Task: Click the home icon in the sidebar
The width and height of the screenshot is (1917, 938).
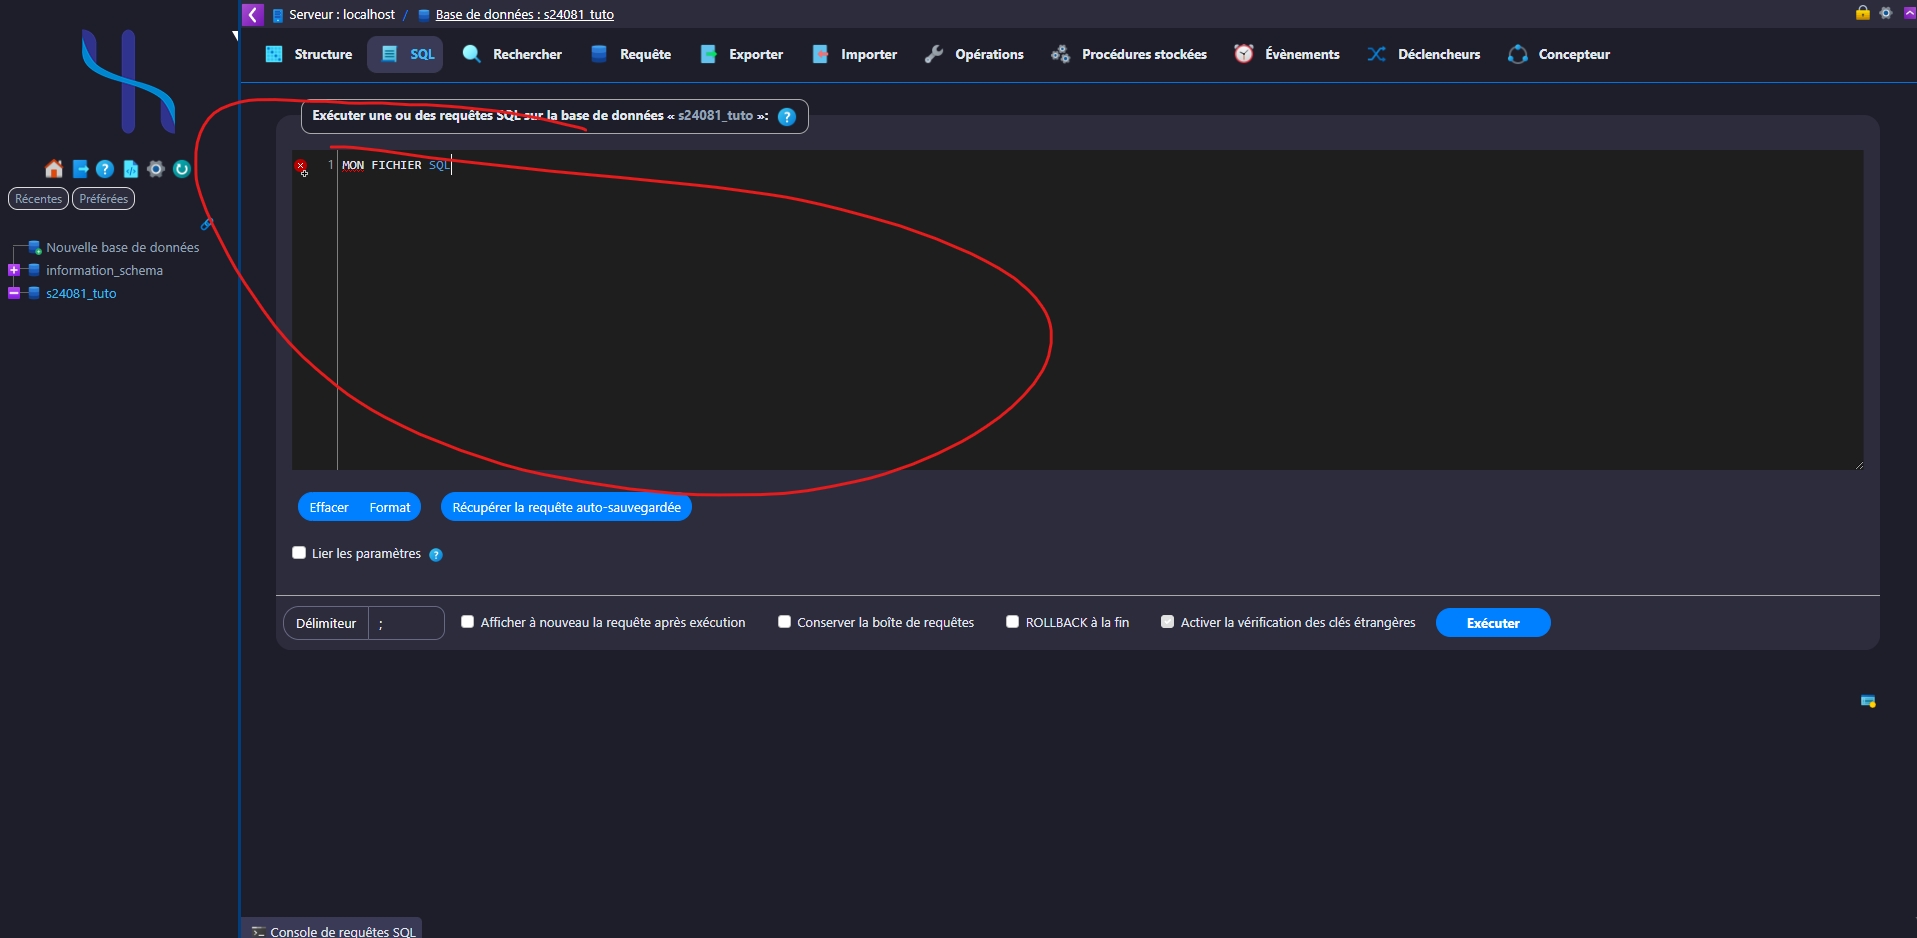Action: 54,169
